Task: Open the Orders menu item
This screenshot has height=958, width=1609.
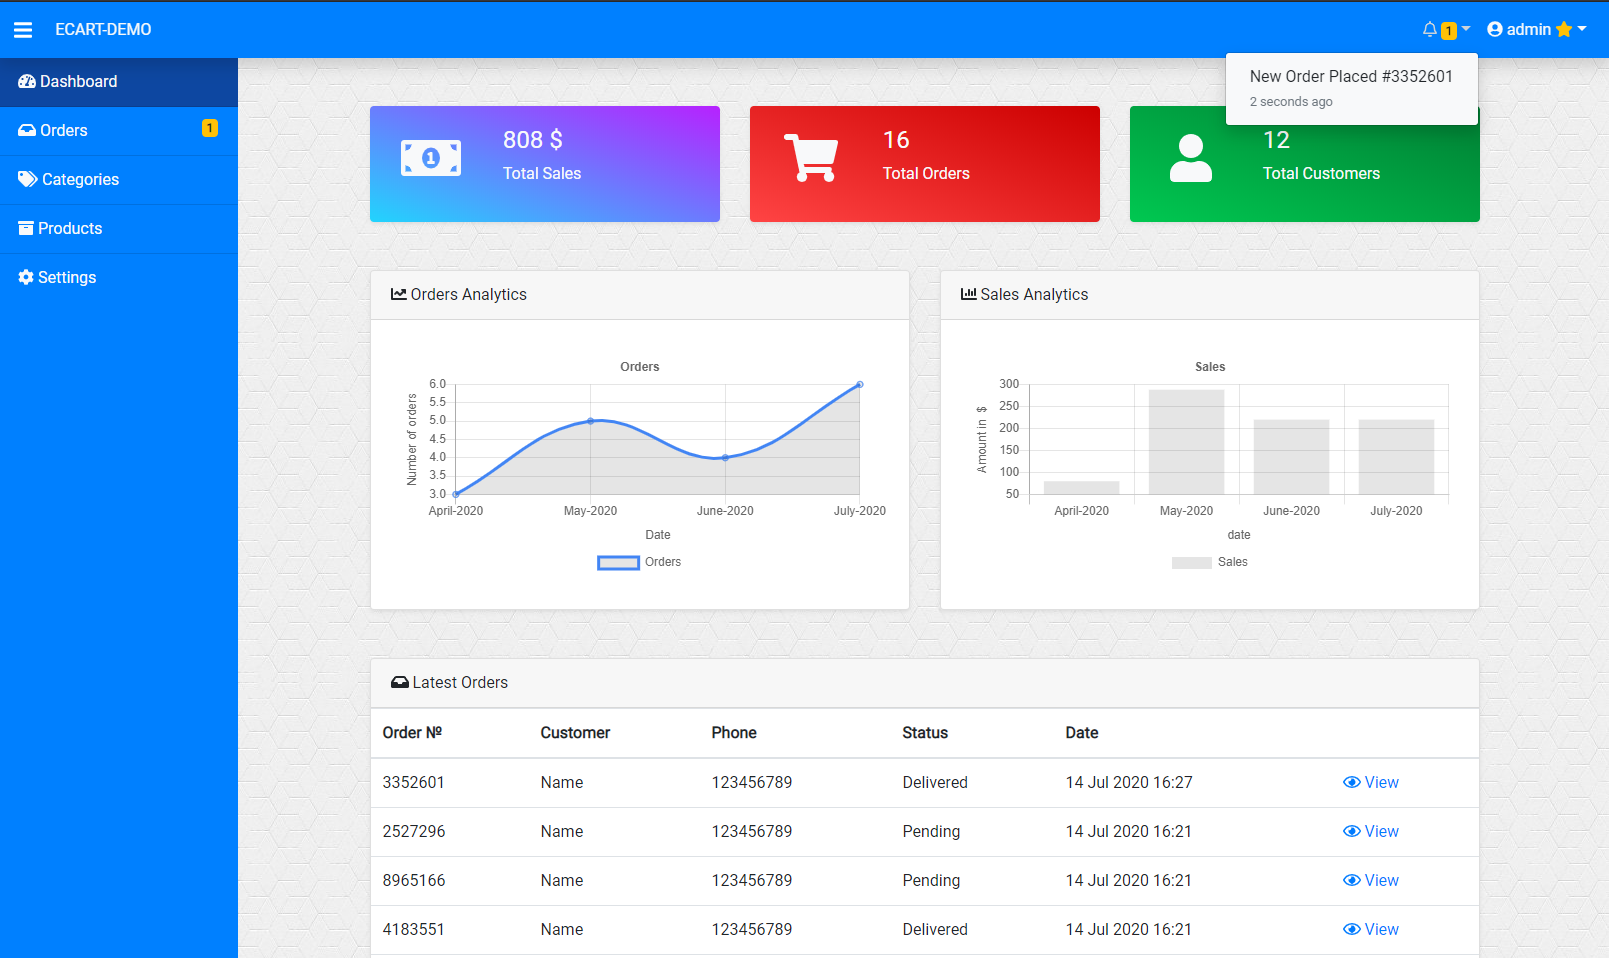Action: 119,131
